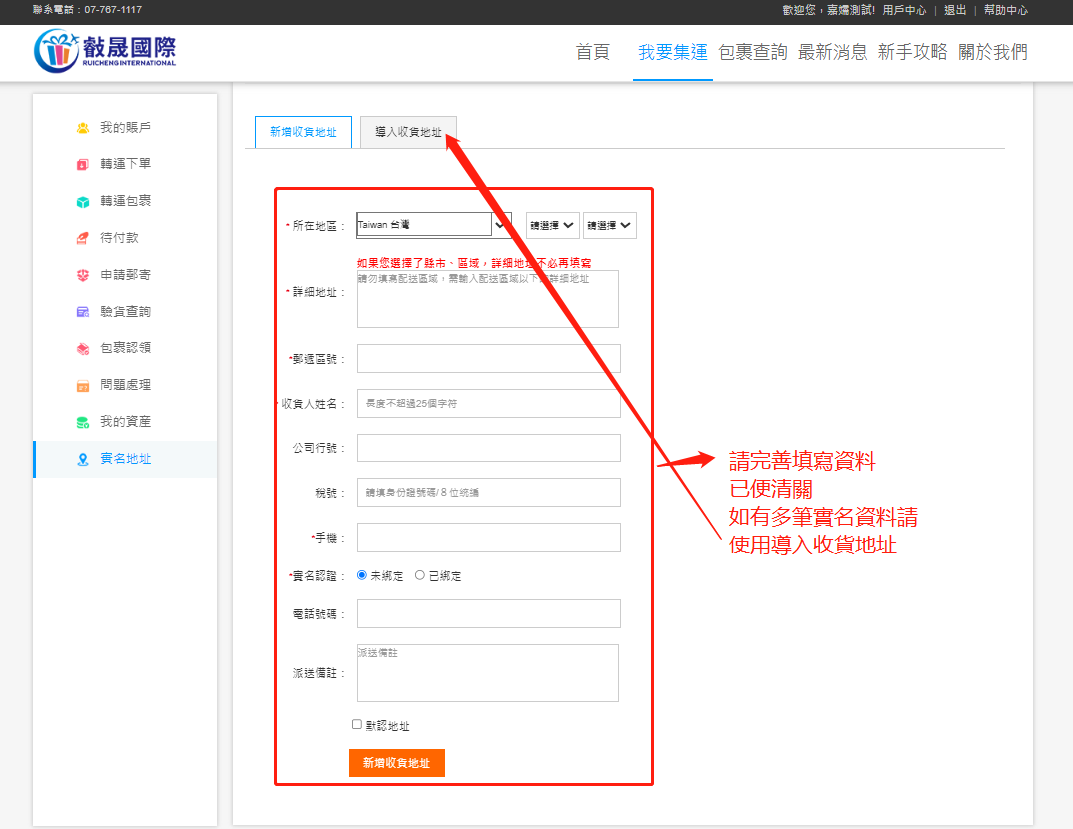
Task: Click the 待付款 sidebar icon
Action: click(83, 238)
